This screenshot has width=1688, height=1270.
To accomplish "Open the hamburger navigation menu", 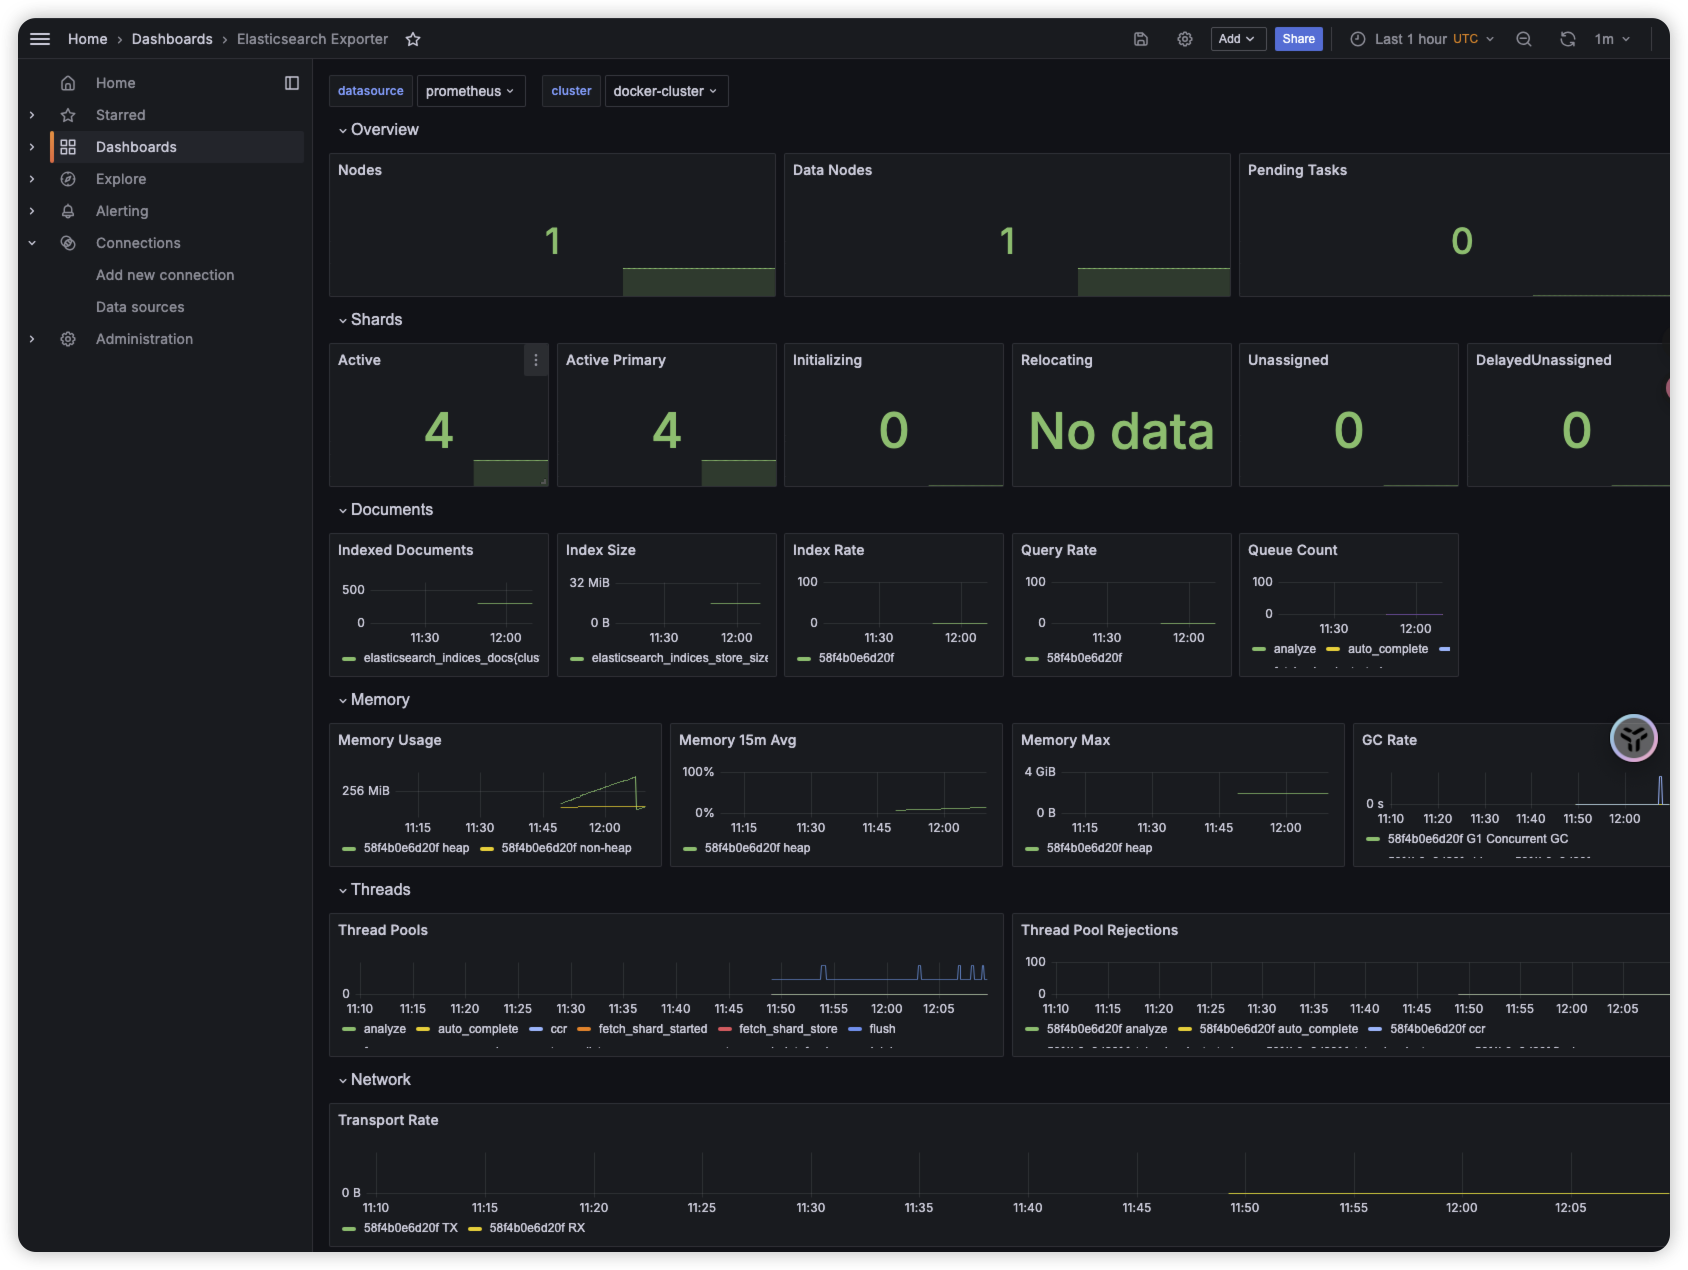I will pos(40,39).
